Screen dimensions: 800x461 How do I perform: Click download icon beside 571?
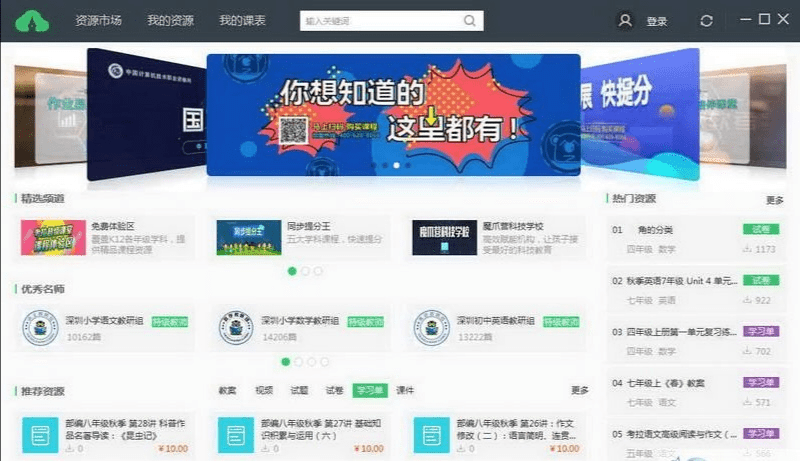pos(747,402)
